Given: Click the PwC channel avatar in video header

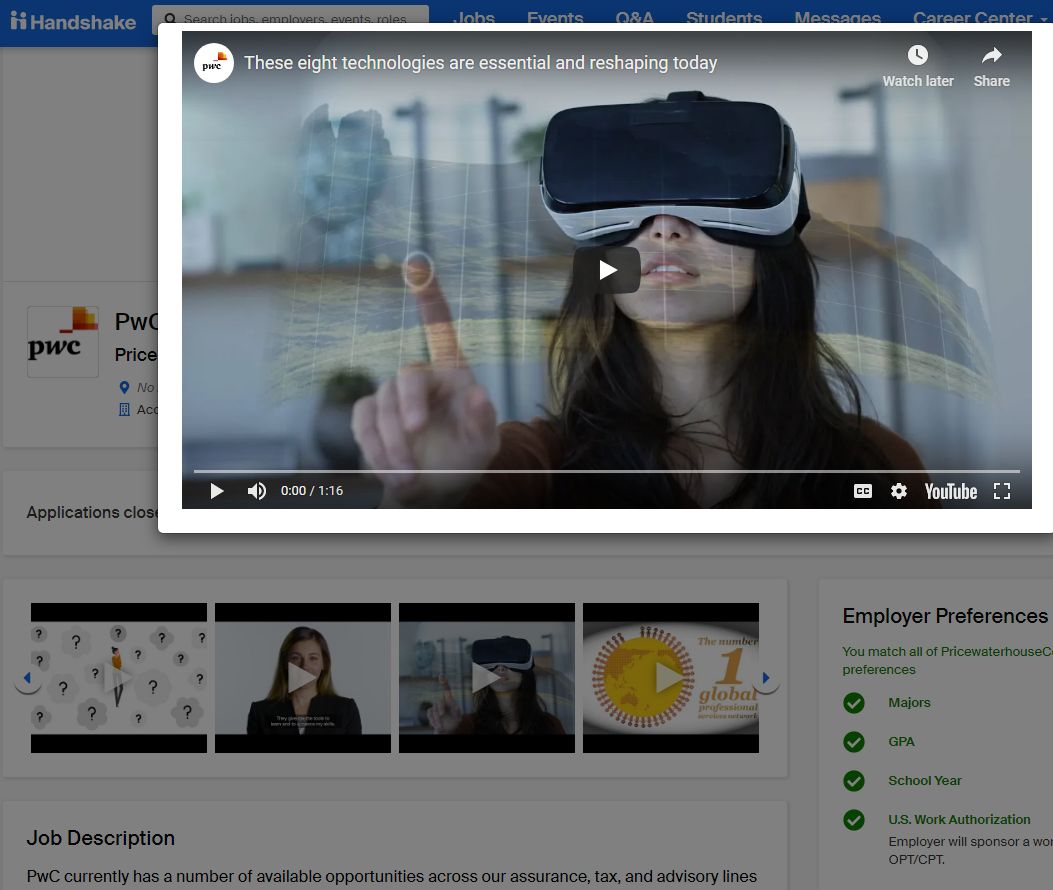Looking at the screenshot, I should [x=213, y=63].
